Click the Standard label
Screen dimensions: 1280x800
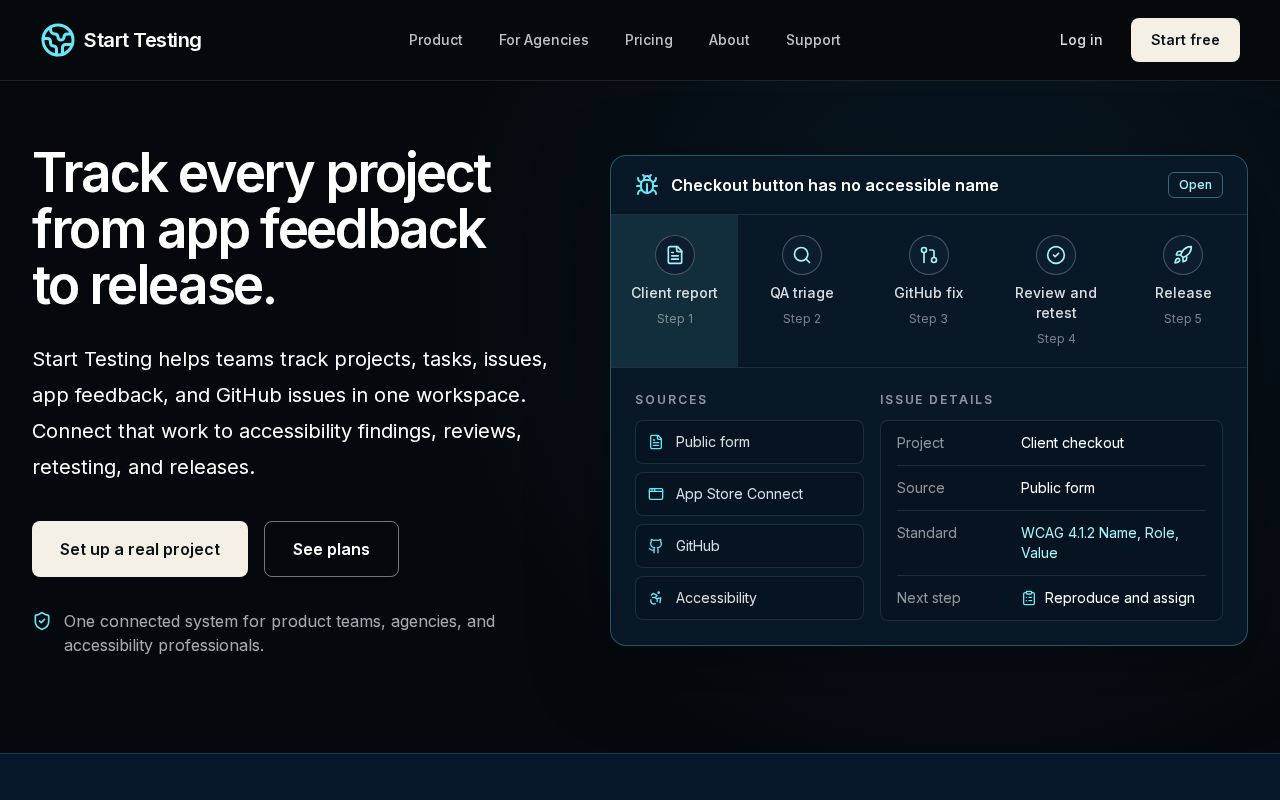(927, 533)
